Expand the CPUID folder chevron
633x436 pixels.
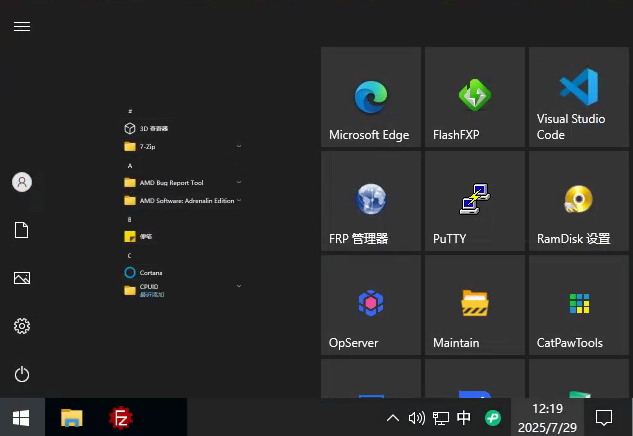239,287
